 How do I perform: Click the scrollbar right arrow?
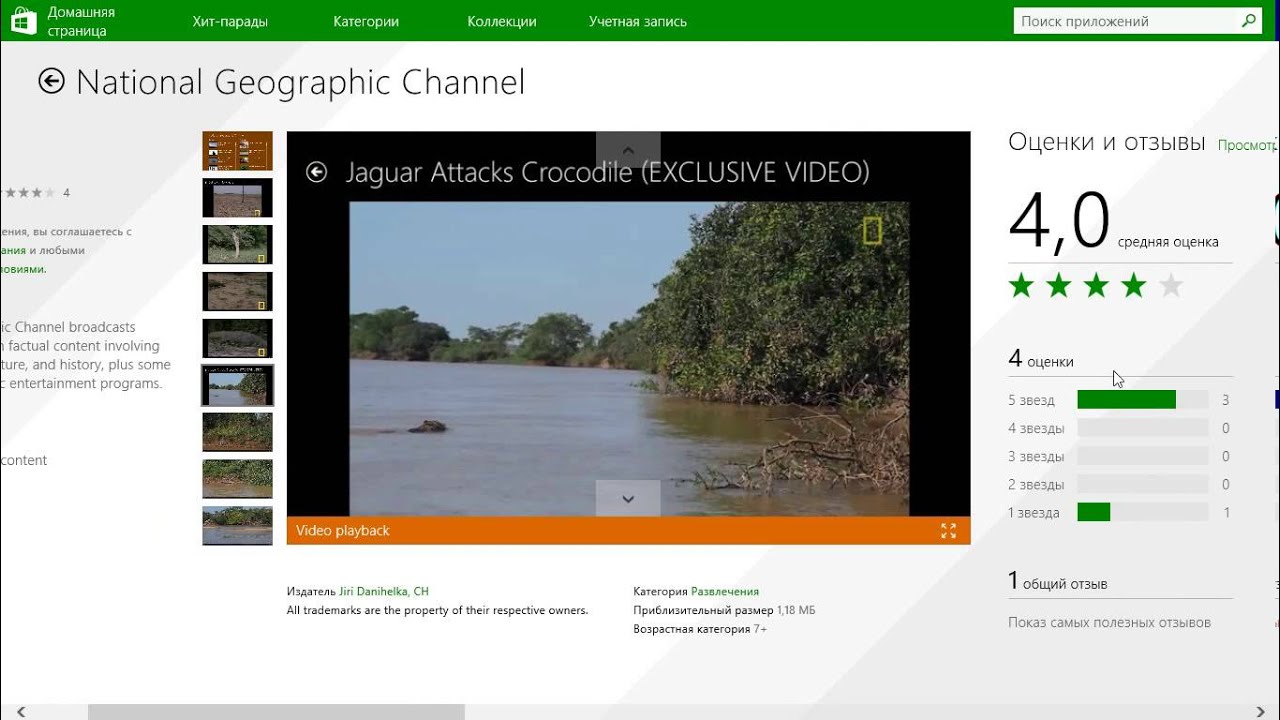(x=1259, y=712)
